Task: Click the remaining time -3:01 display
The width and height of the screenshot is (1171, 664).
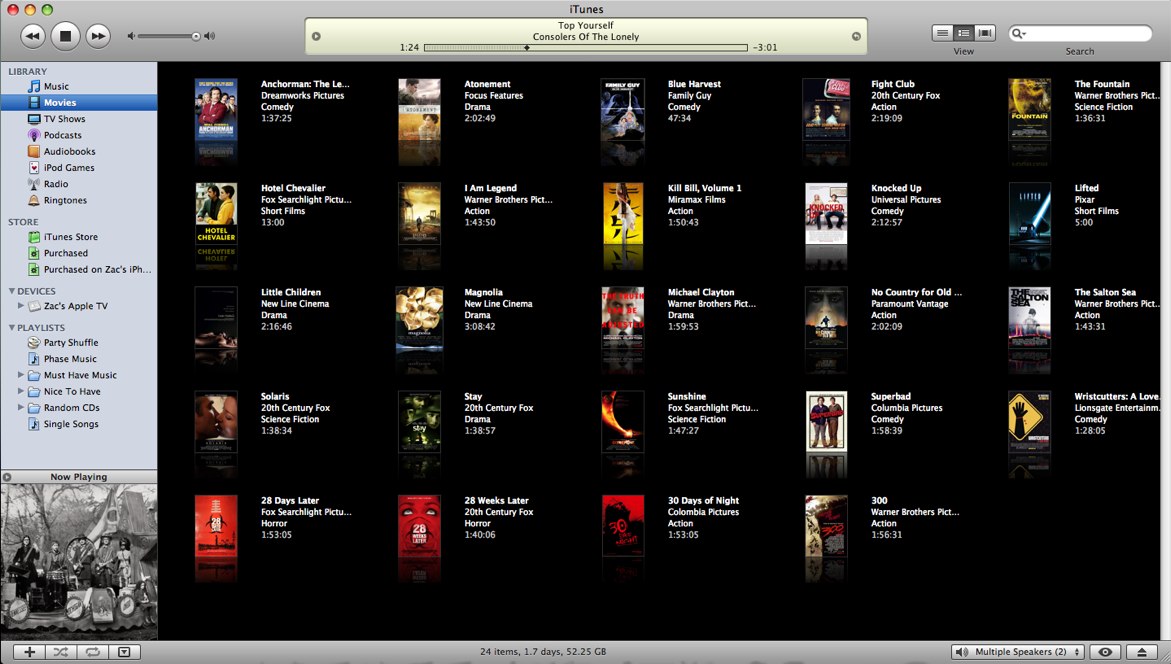Action: (x=765, y=48)
